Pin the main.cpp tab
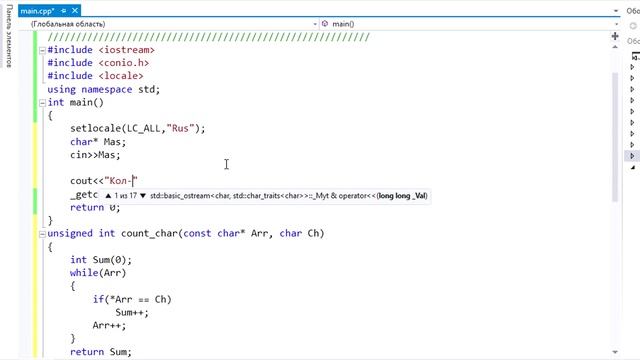The height and width of the screenshot is (360, 640). coord(64,11)
